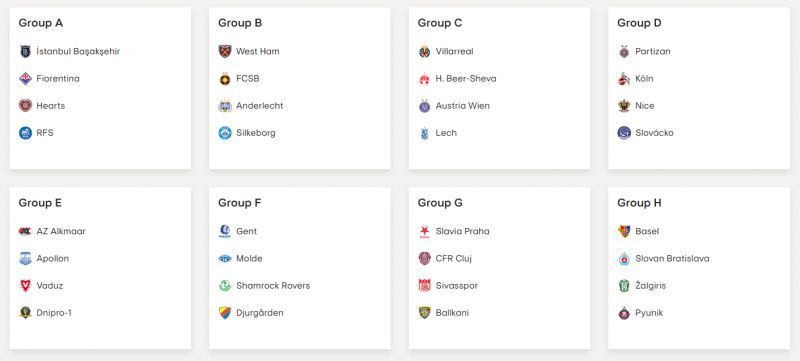Screen dimensions: 800x361
Task: Open the İstanbul Başakşehir team link
Action: click(x=78, y=51)
